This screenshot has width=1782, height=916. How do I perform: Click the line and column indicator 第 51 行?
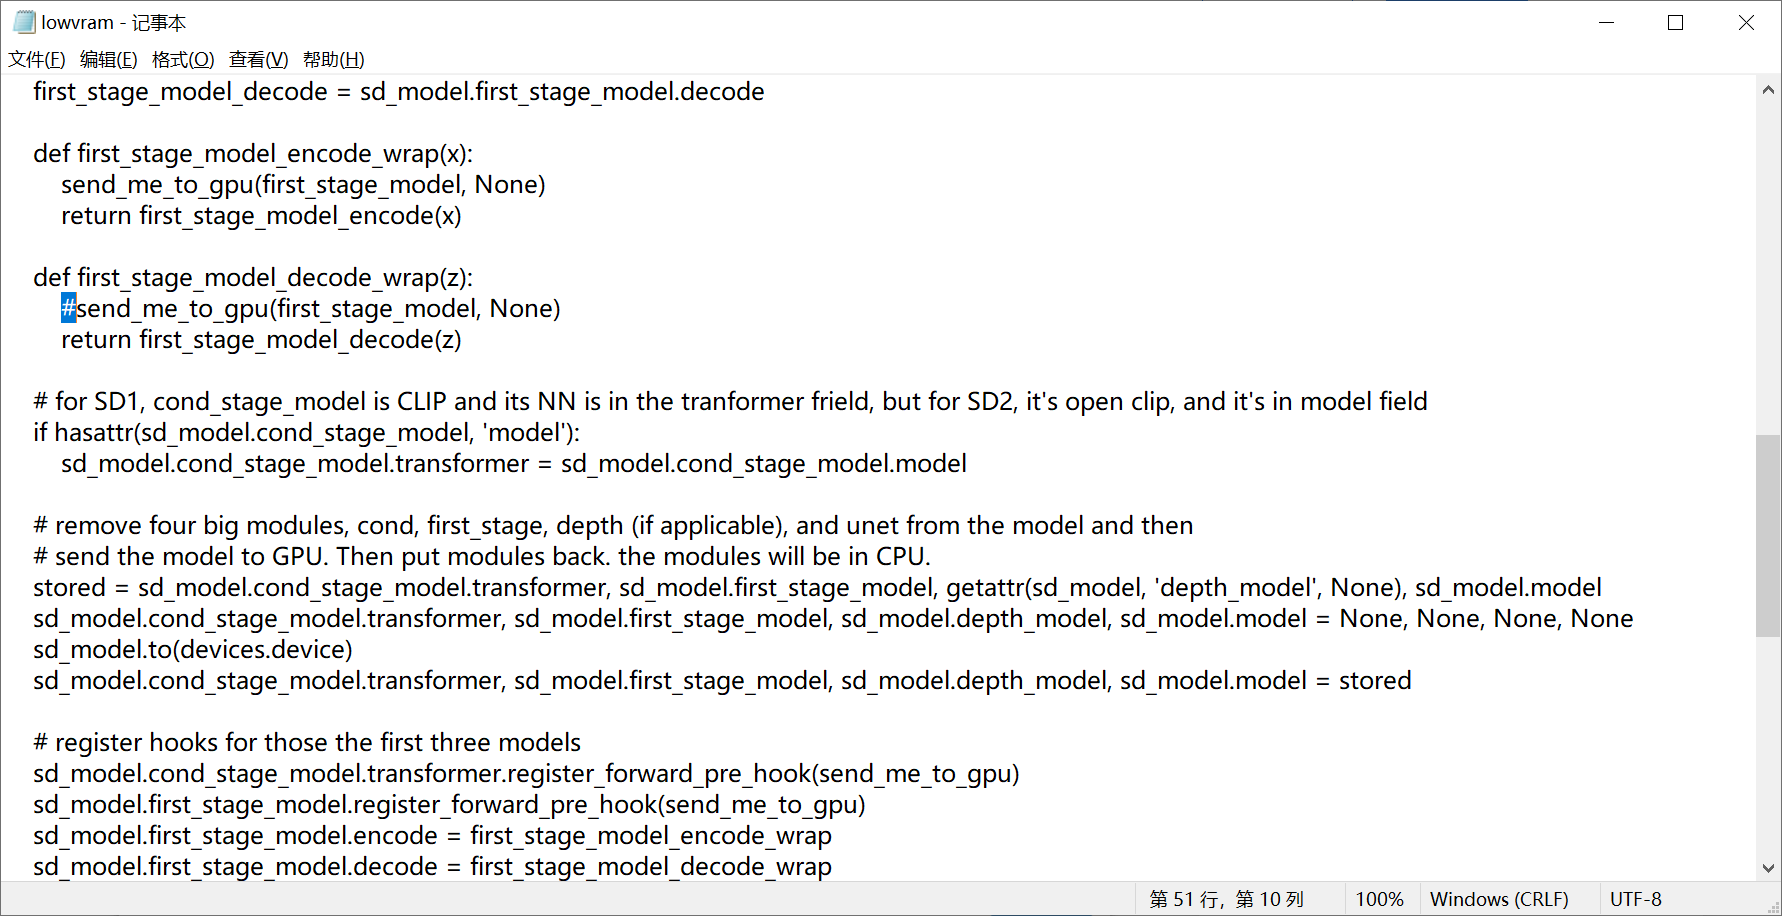(1226, 899)
